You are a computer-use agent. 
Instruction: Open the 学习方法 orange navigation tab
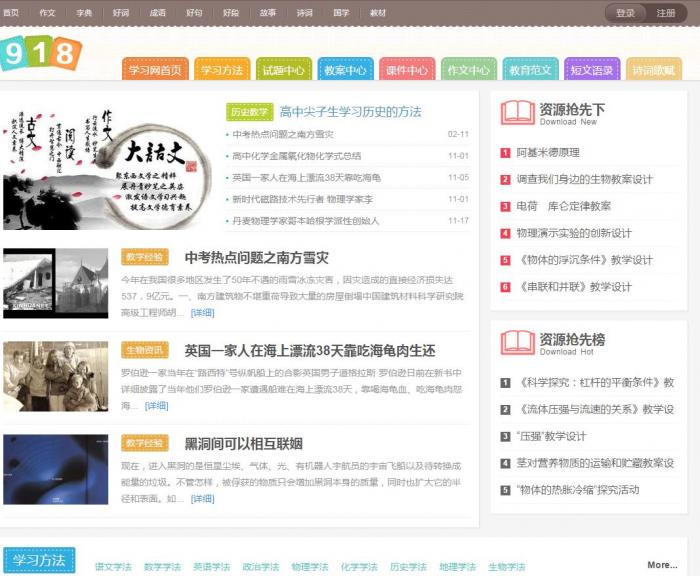[221, 70]
